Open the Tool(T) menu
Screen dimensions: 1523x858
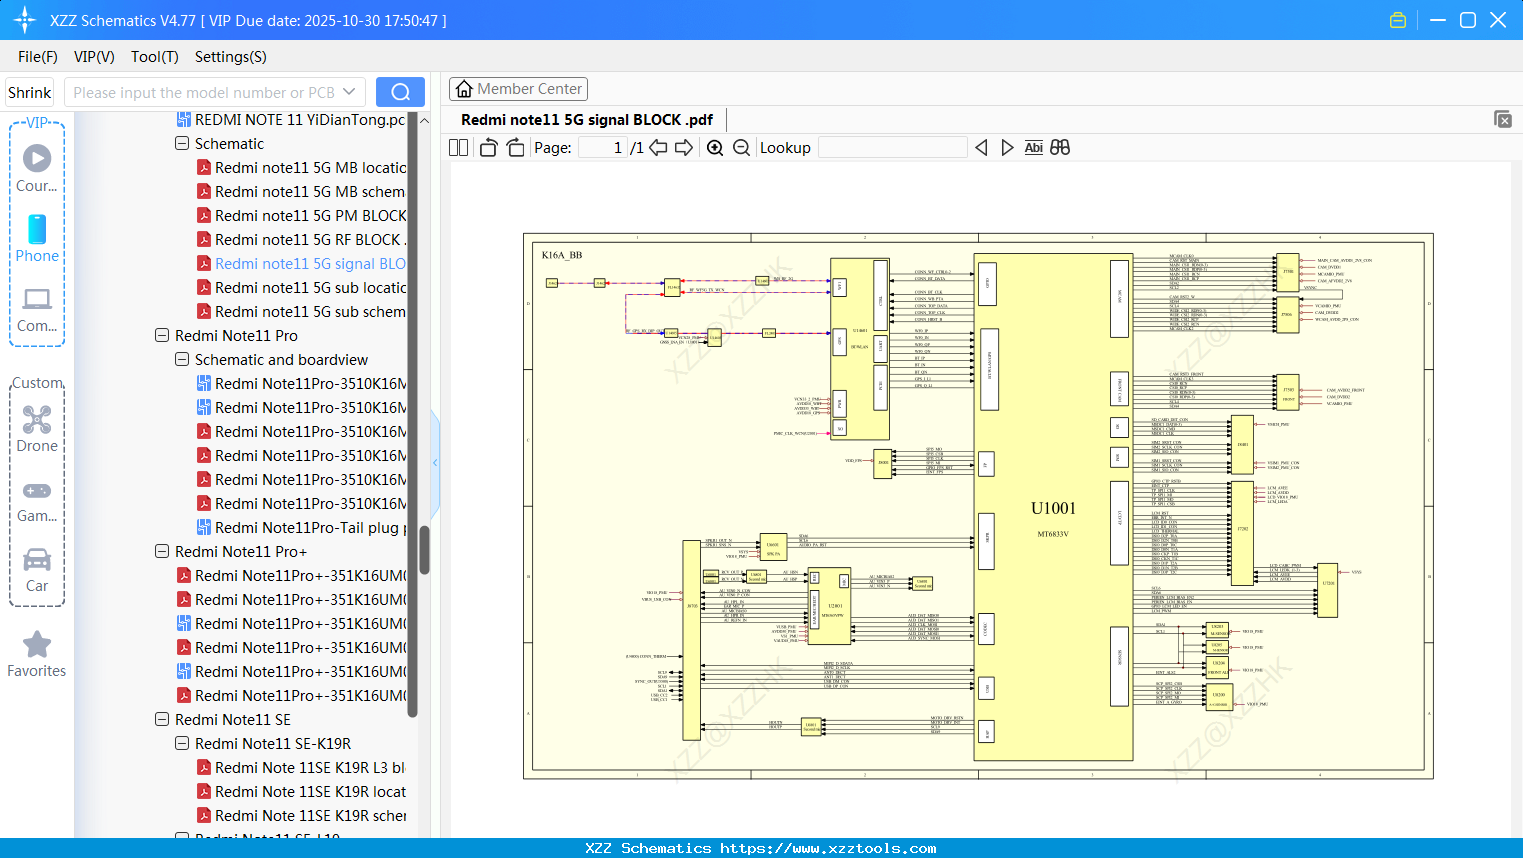pos(154,57)
